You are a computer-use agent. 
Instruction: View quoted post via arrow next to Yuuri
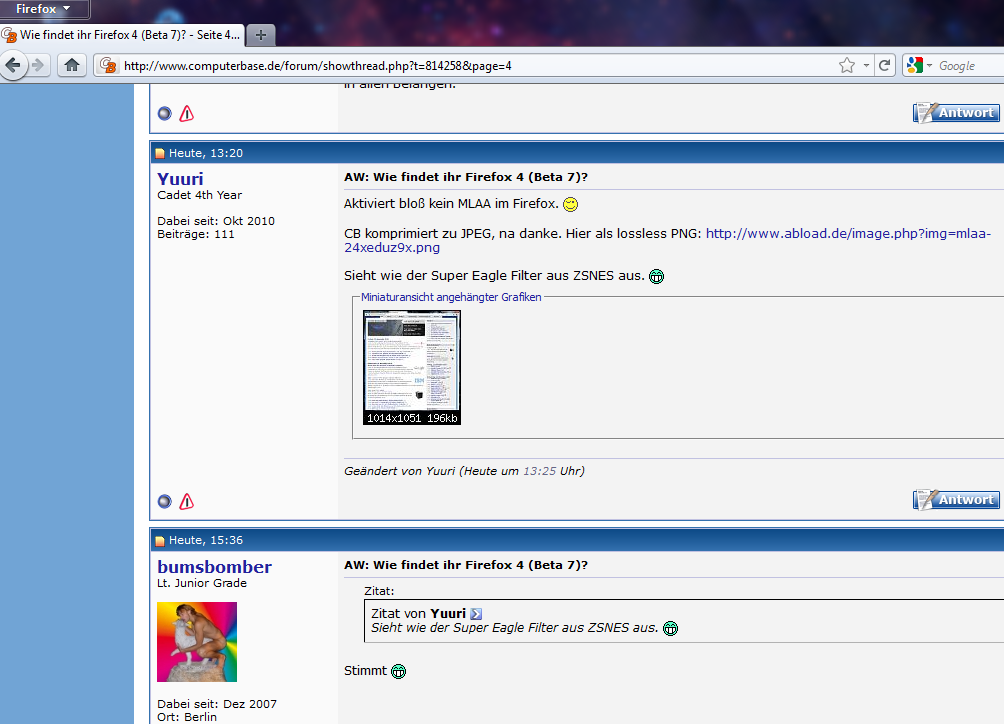pos(476,614)
